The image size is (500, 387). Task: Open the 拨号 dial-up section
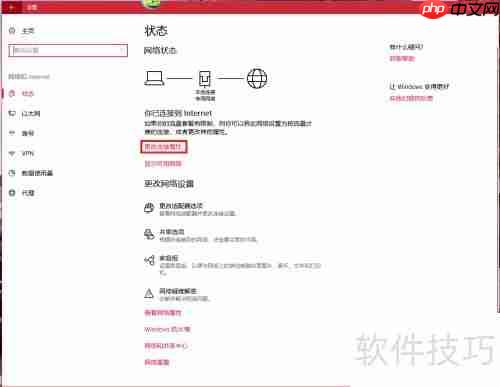pyautogui.click(x=22, y=133)
